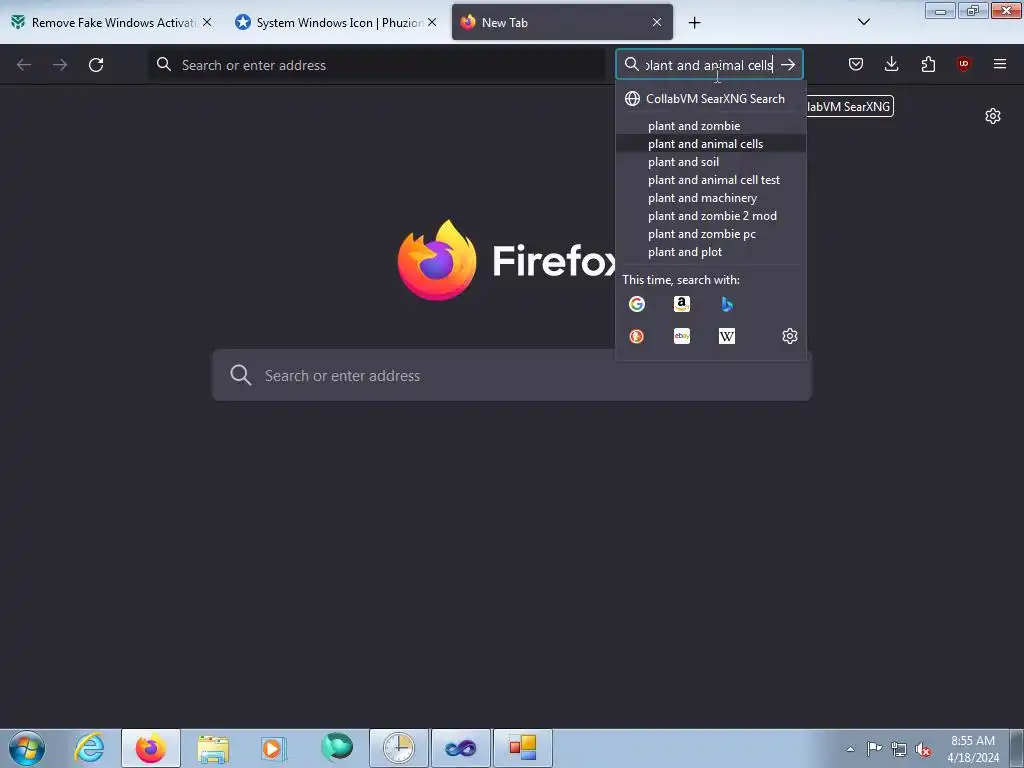Open the 8:55 AM date and time
The width and height of the screenshot is (1024, 768).
point(973,748)
